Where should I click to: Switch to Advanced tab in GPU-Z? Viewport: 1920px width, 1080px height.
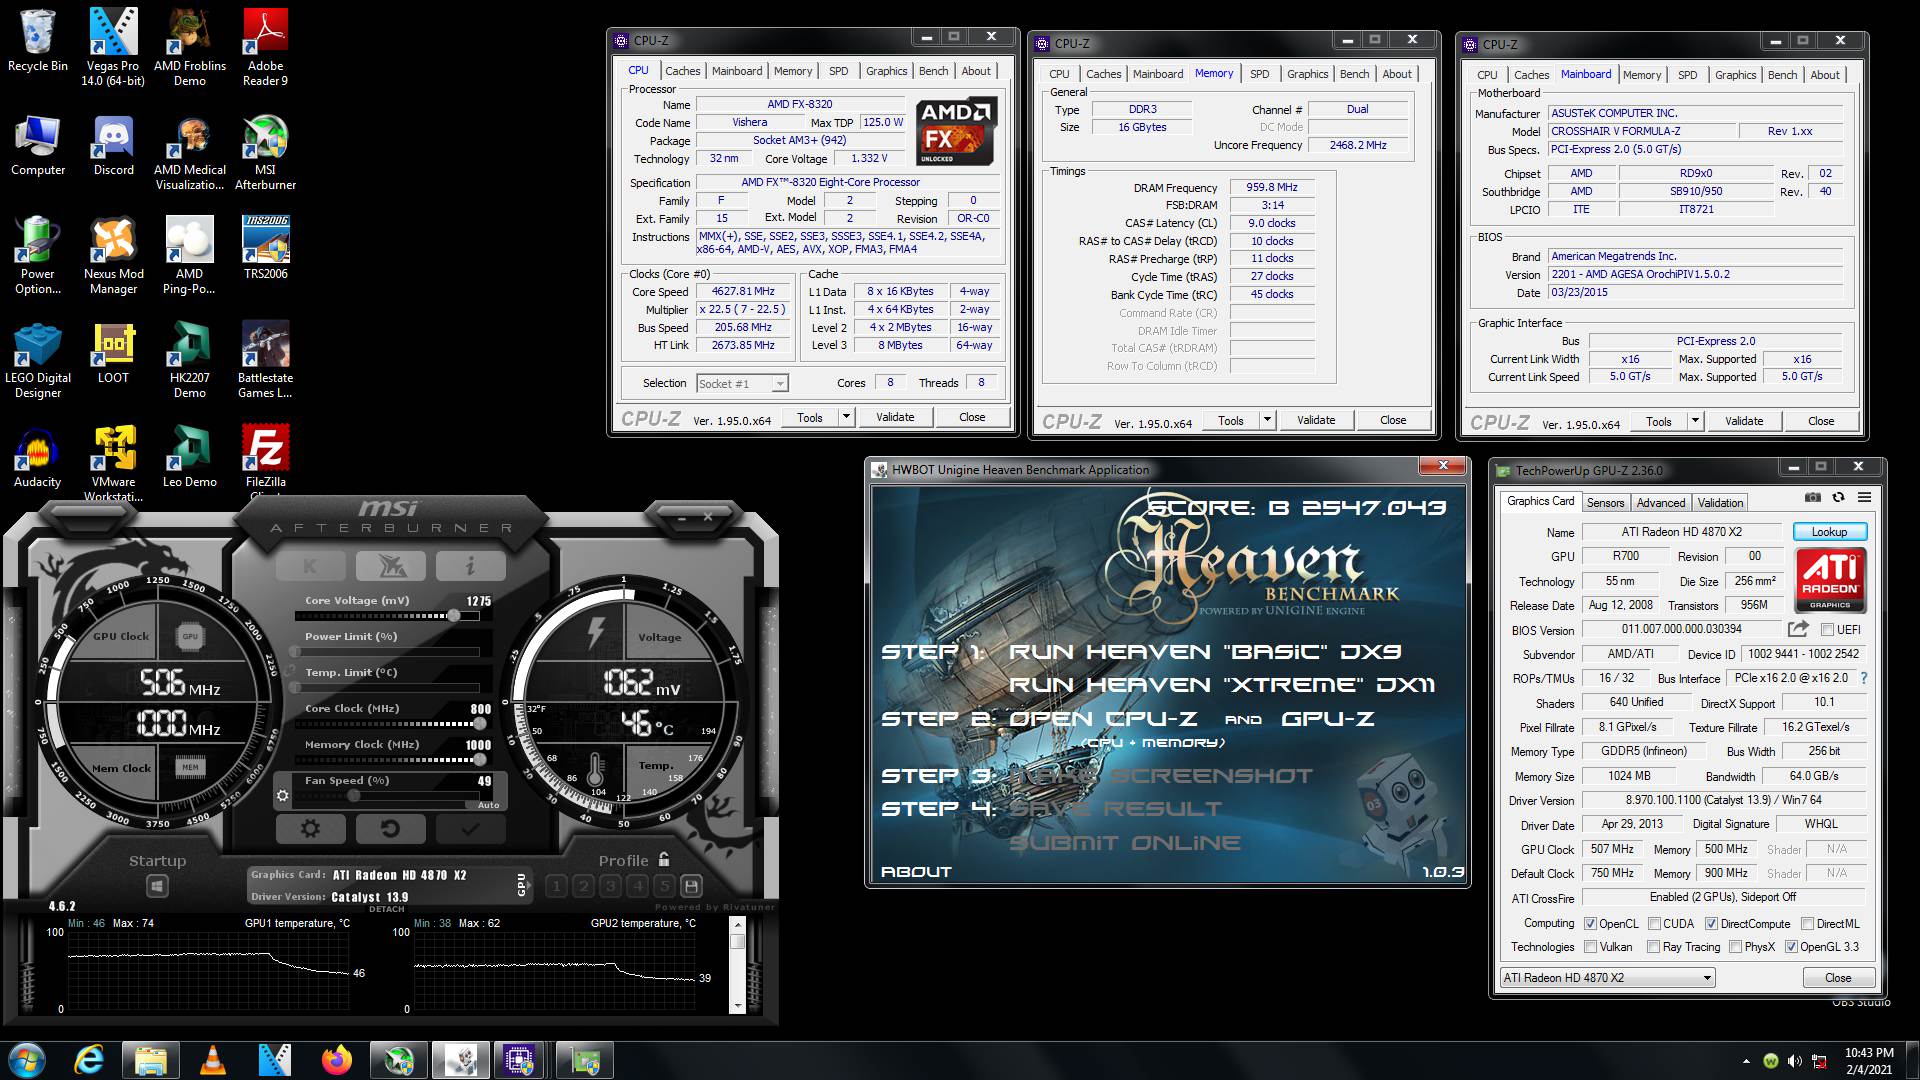pos(1661,503)
